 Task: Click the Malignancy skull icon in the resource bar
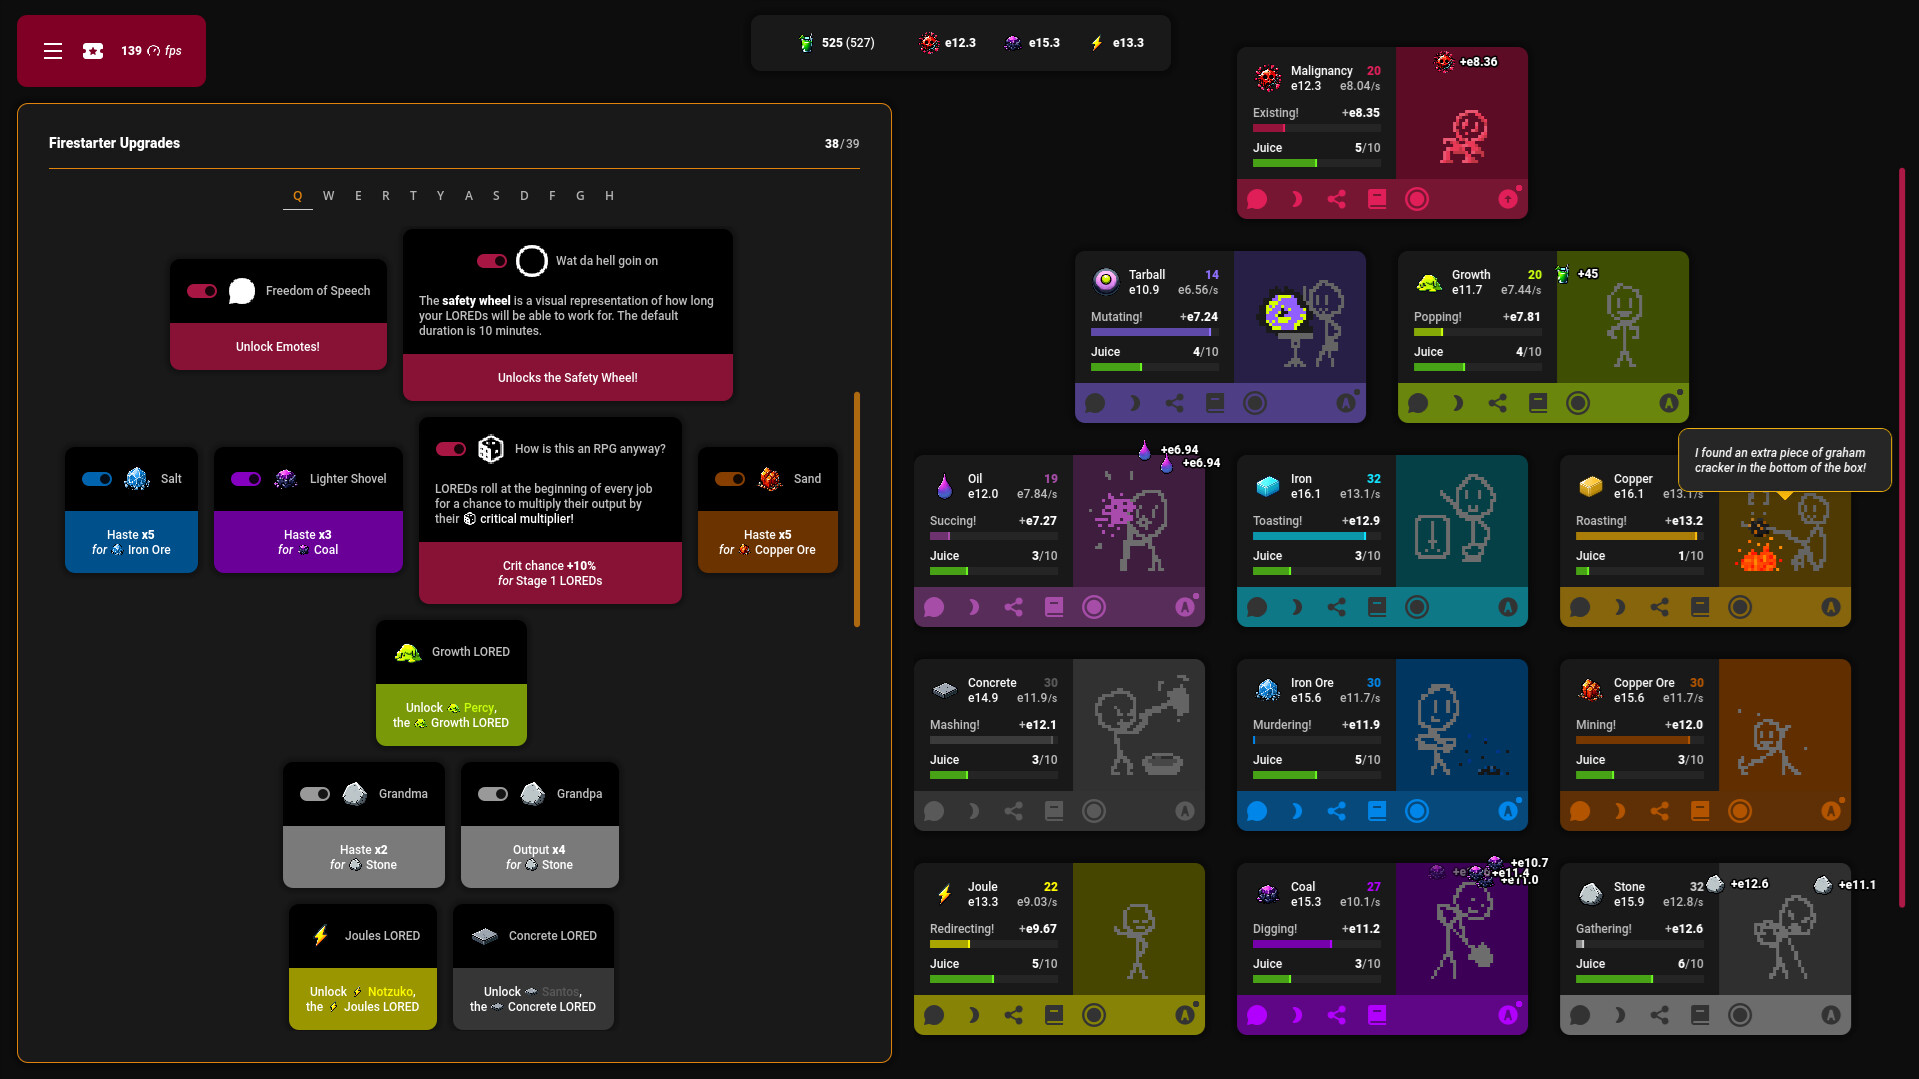[928, 42]
